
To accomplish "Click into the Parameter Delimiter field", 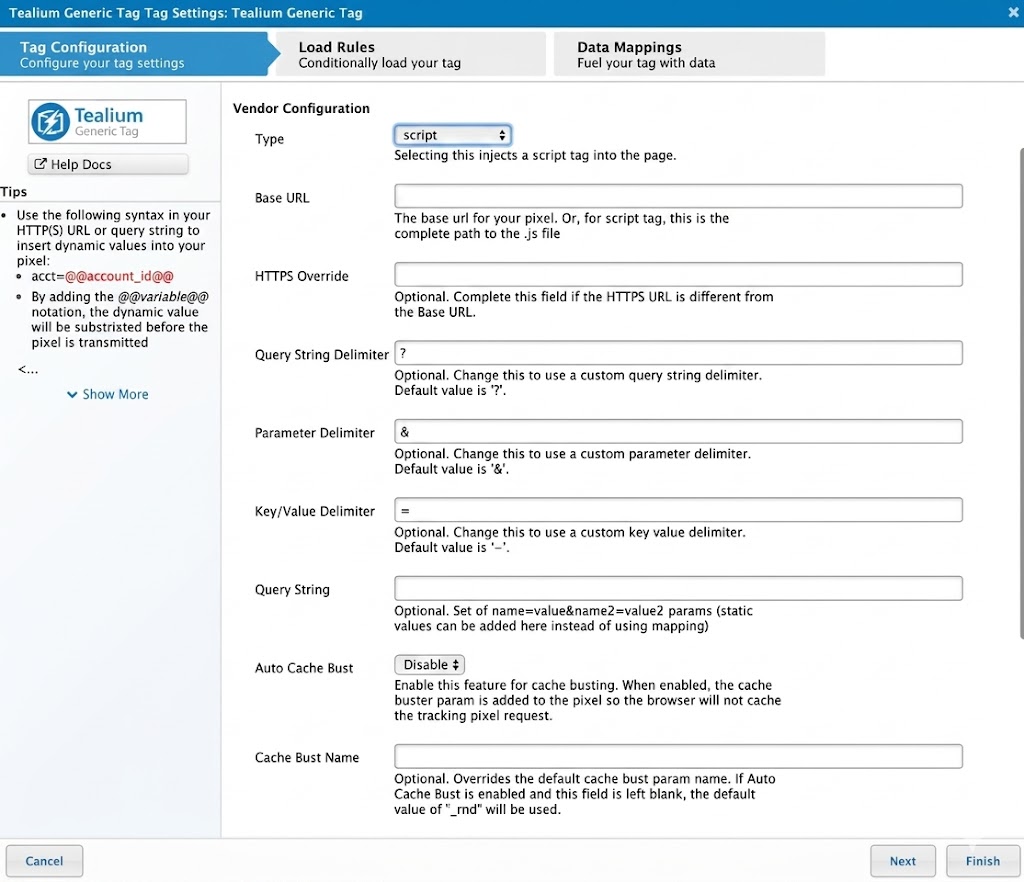I will tap(678, 432).
